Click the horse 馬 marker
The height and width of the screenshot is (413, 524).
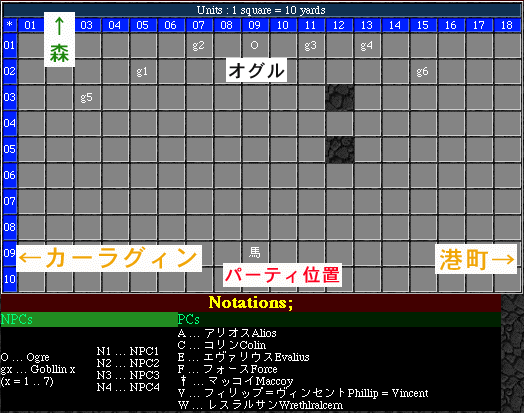254,252
